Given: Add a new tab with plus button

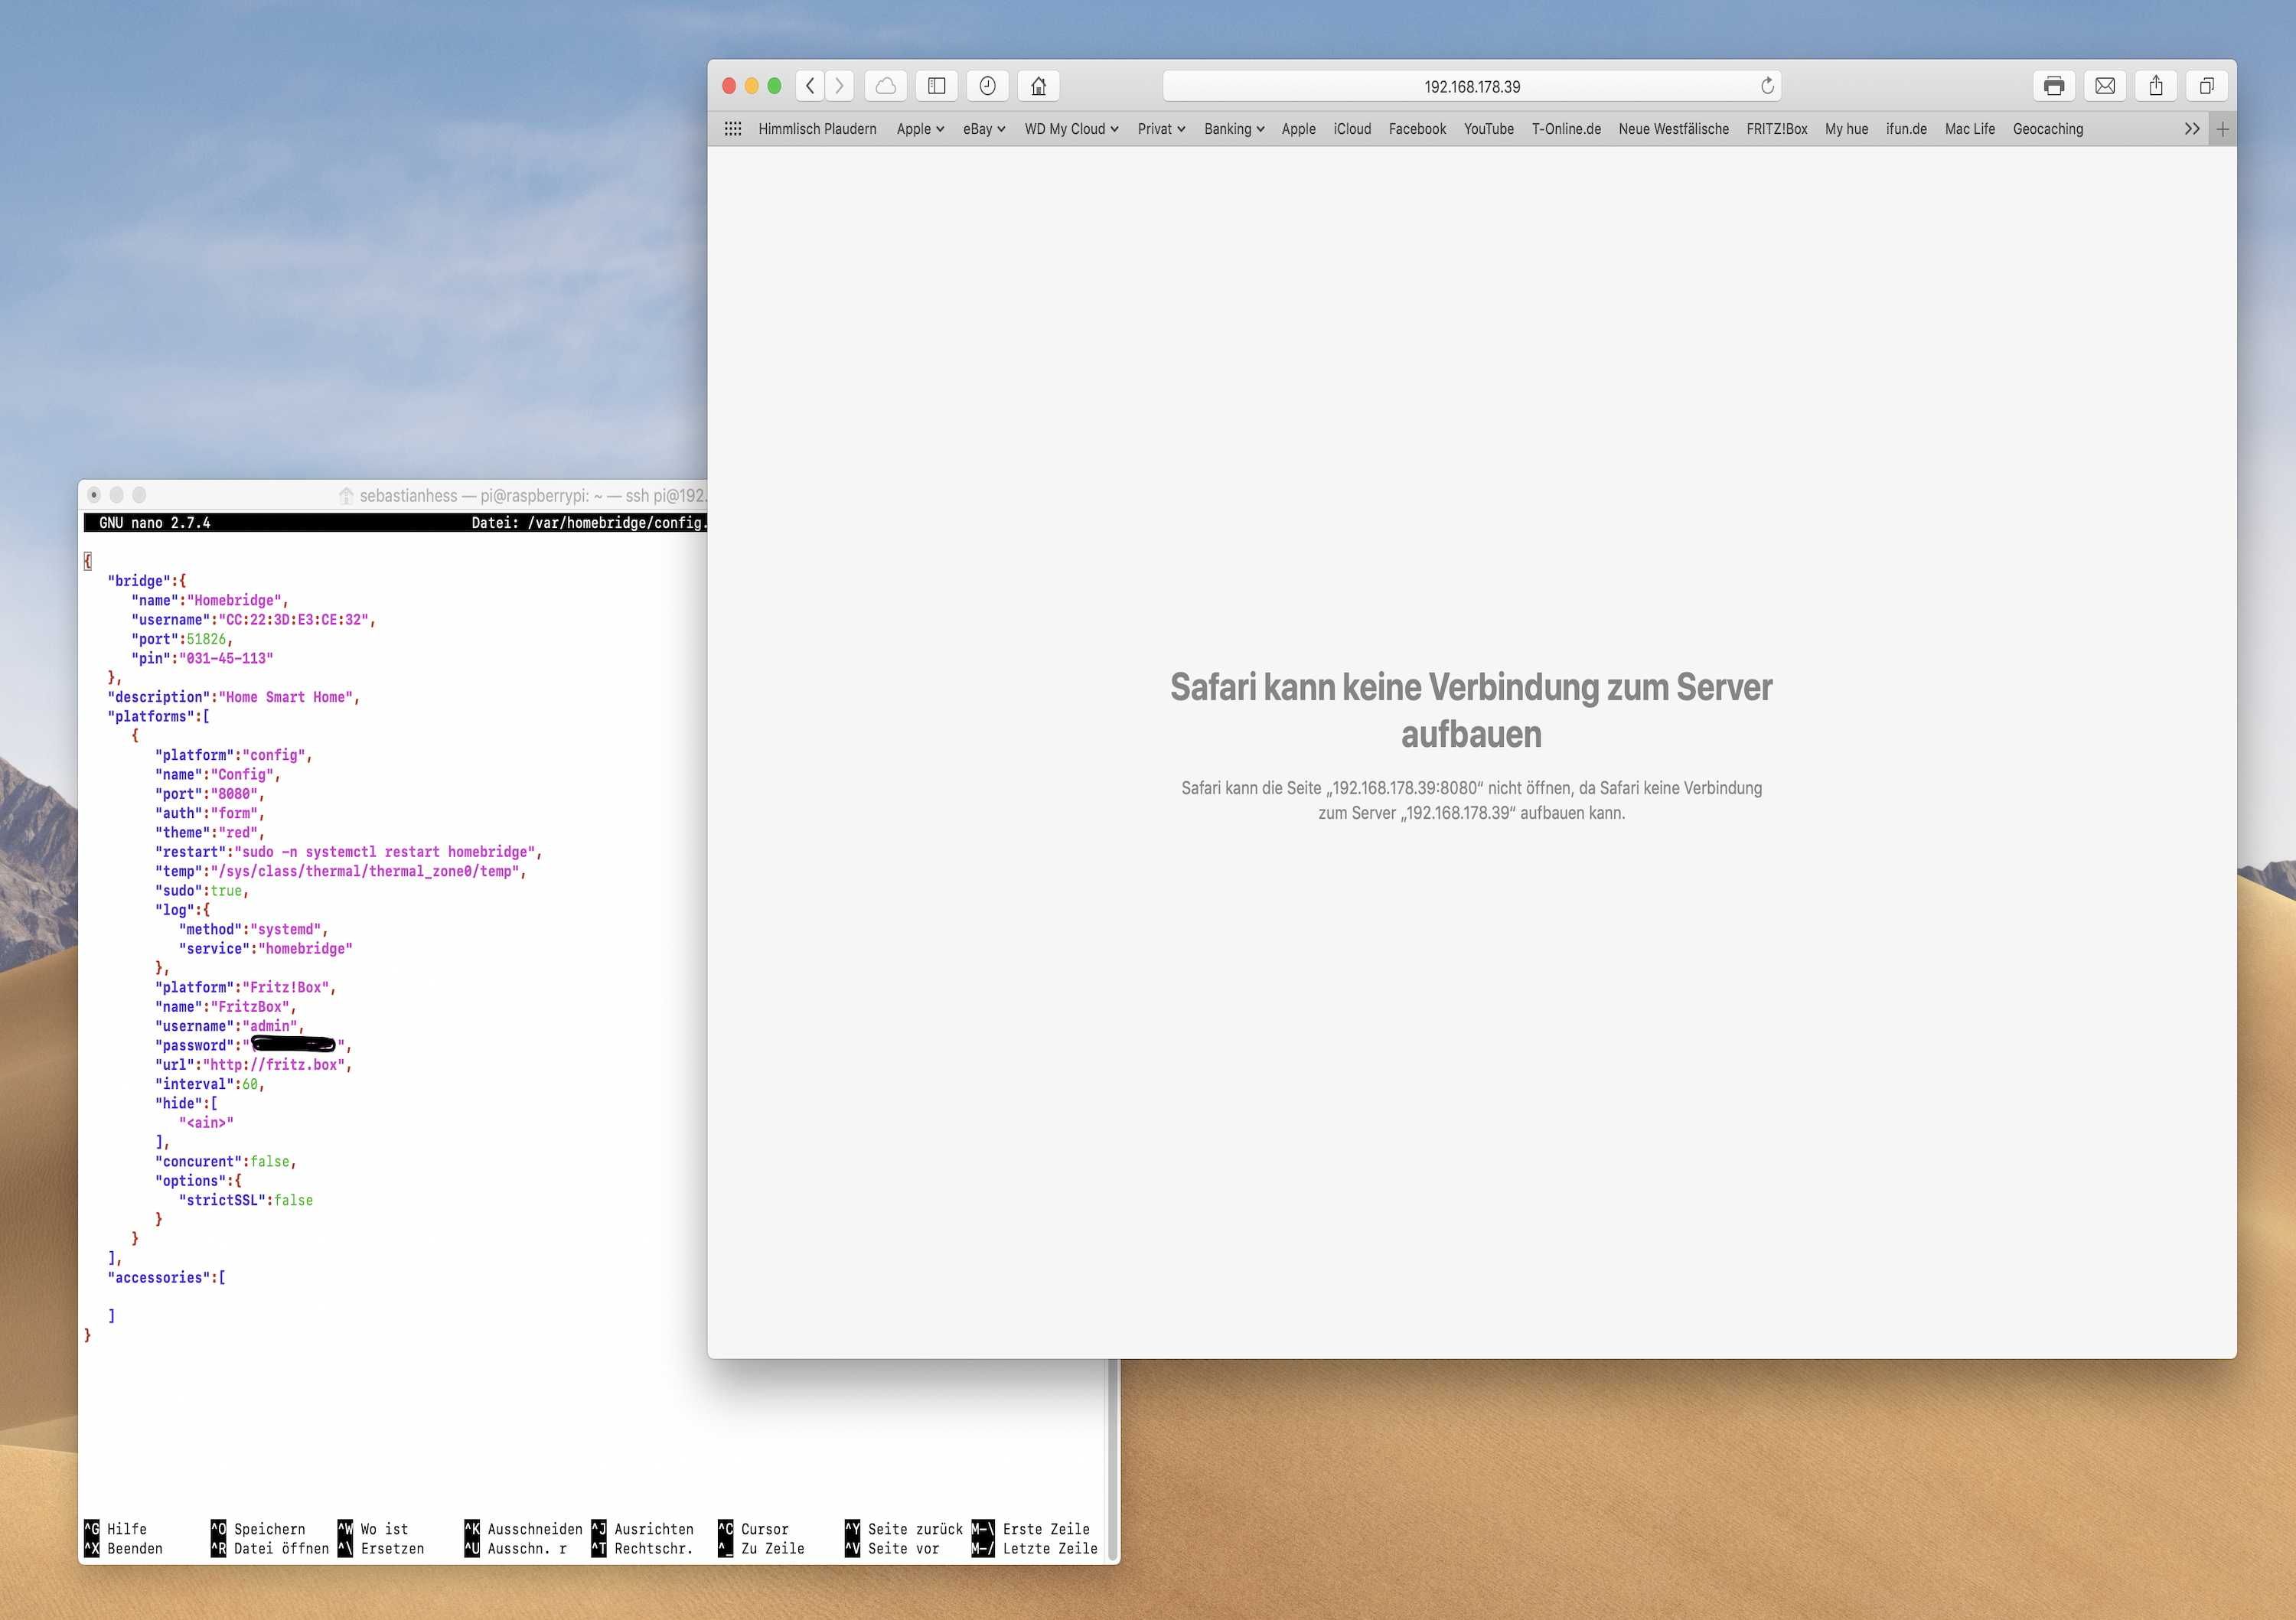Looking at the screenshot, I should pyautogui.click(x=2223, y=129).
